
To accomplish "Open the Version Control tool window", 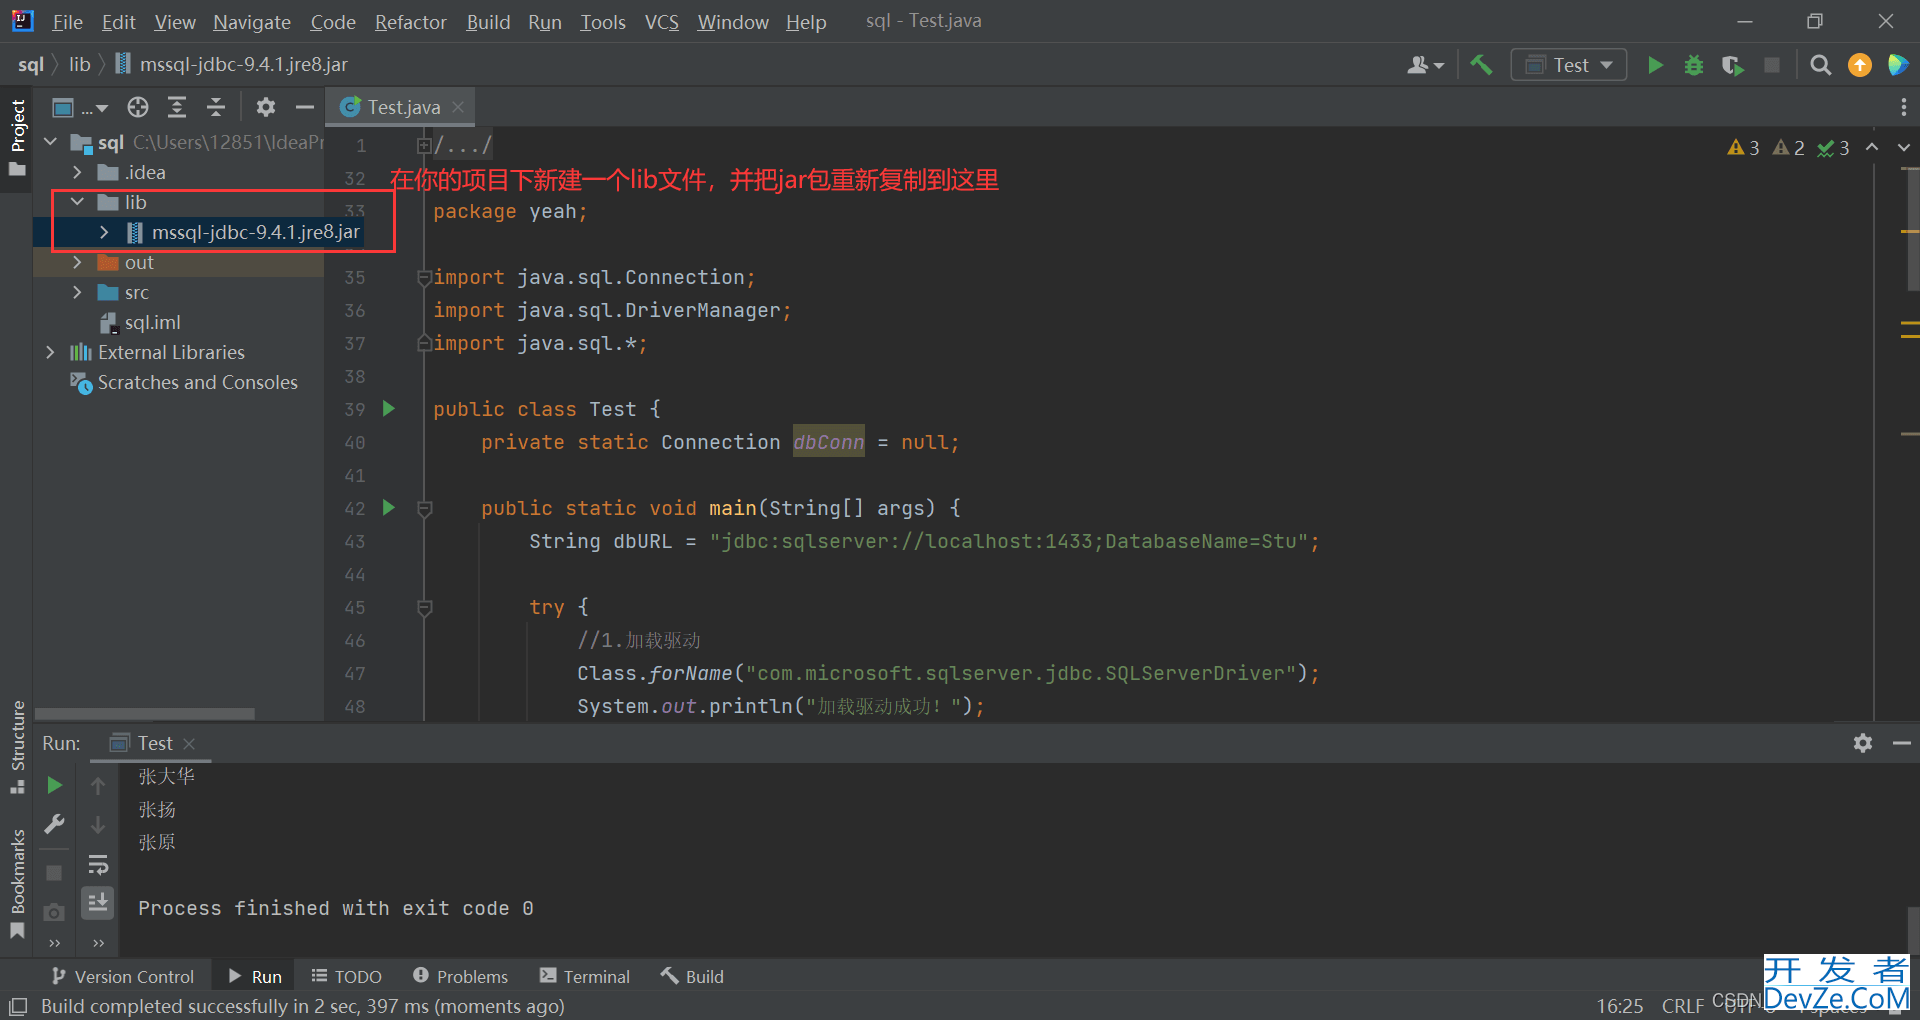I will click(x=123, y=976).
